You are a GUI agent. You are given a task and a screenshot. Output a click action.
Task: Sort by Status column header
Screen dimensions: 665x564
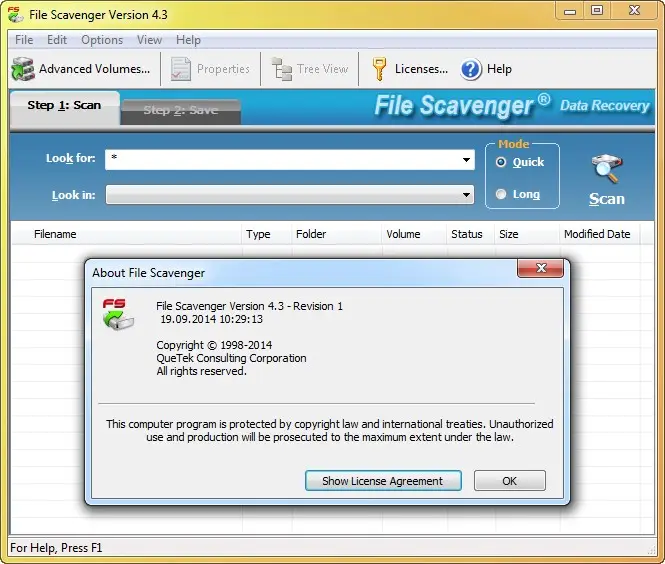coord(471,234)
